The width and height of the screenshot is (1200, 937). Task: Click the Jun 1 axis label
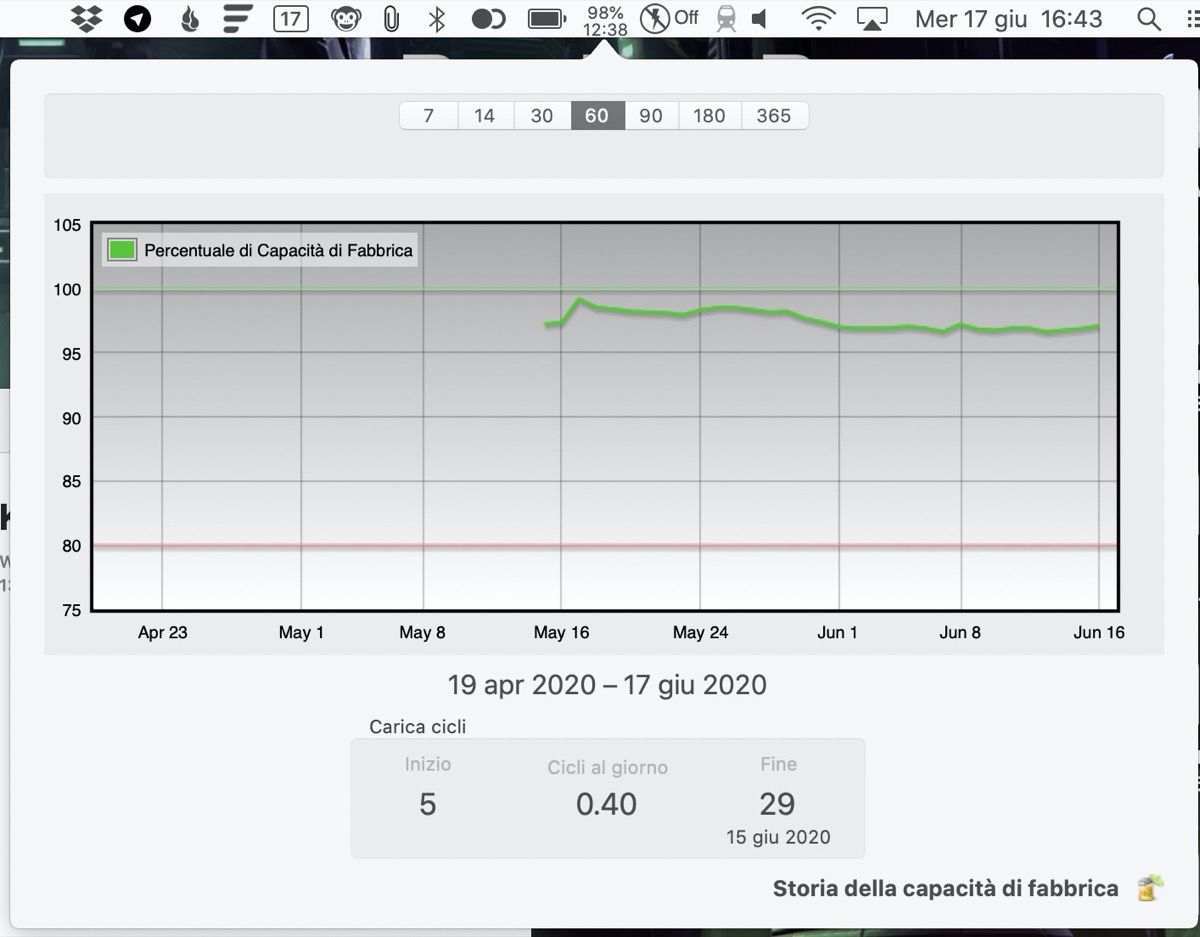(837, 633)
